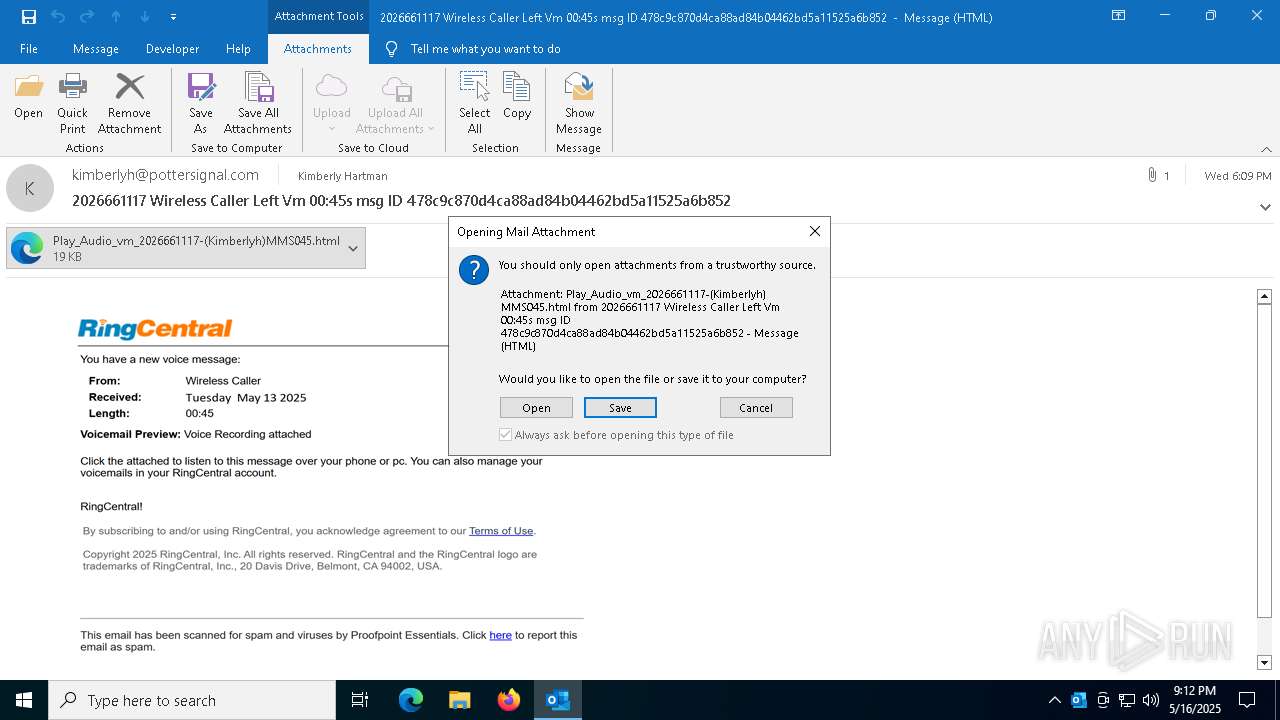Click the volume icon in system tray
This screenshot has width=1280, height=720.
pos(1151,700)
